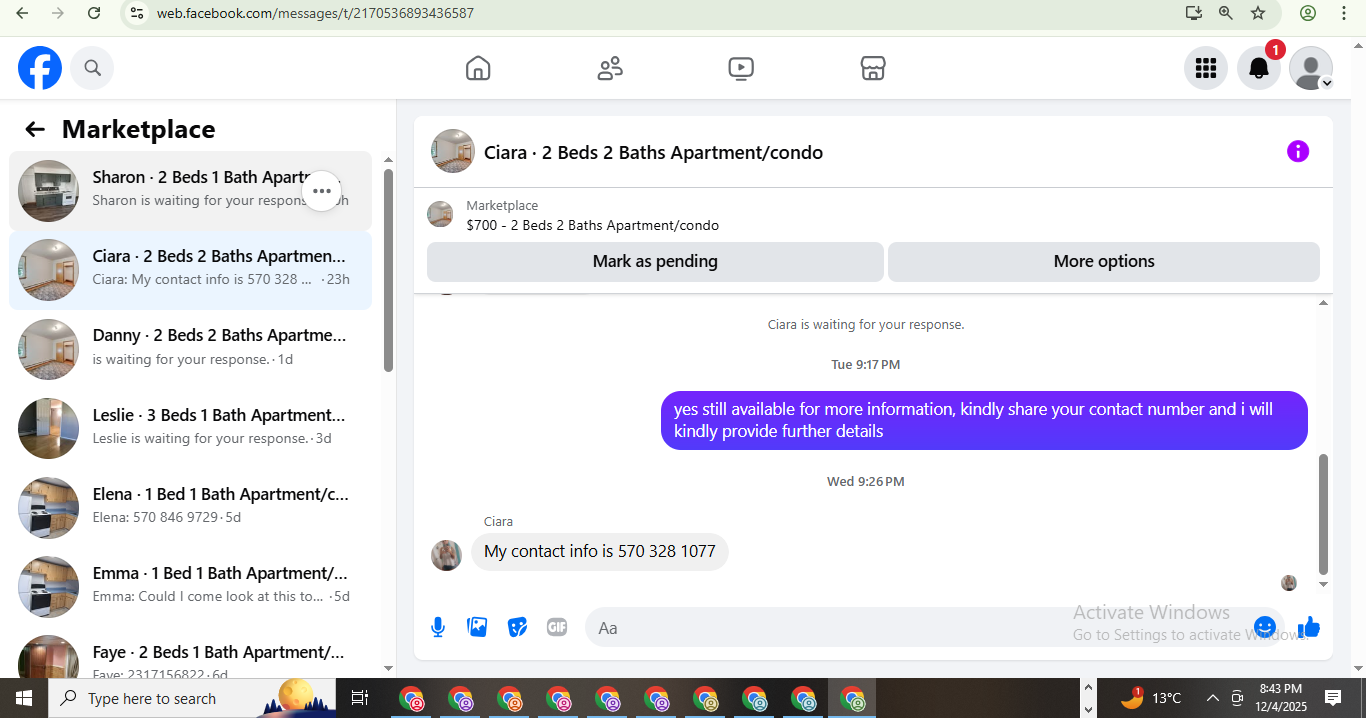This screenshot has height=718, width=1366.
Task: Open the Marketplace storefront icon
Action: [873, 68]
